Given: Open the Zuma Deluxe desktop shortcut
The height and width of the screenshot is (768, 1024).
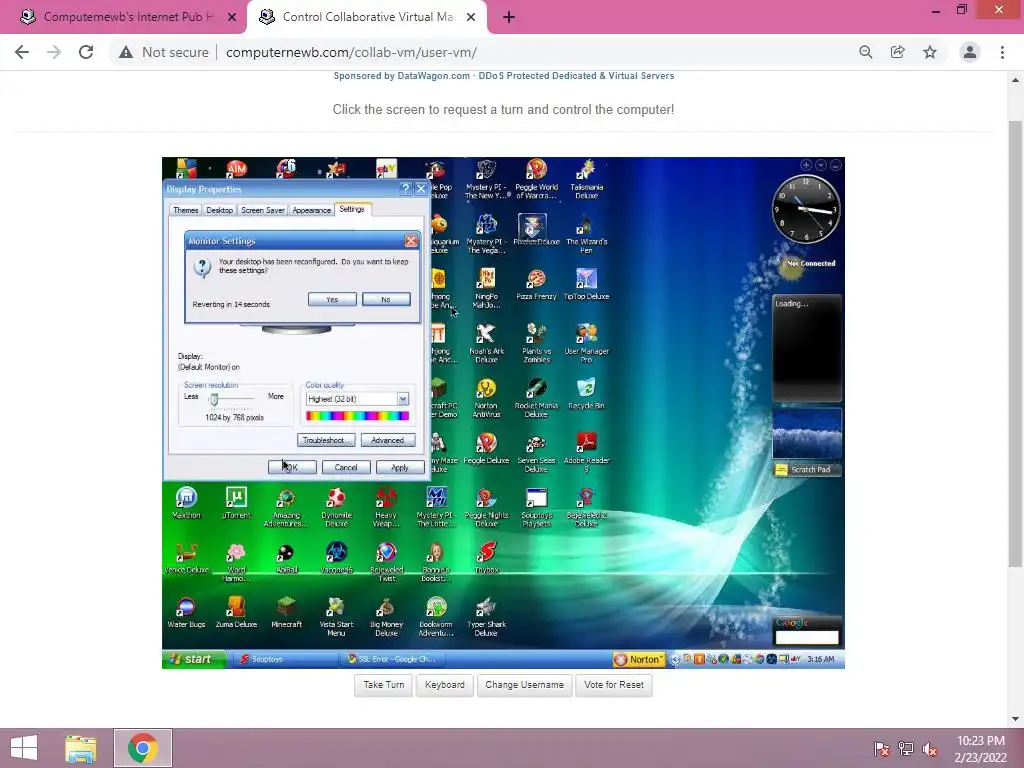Looking at the screenshot, I should pos(236,612).
